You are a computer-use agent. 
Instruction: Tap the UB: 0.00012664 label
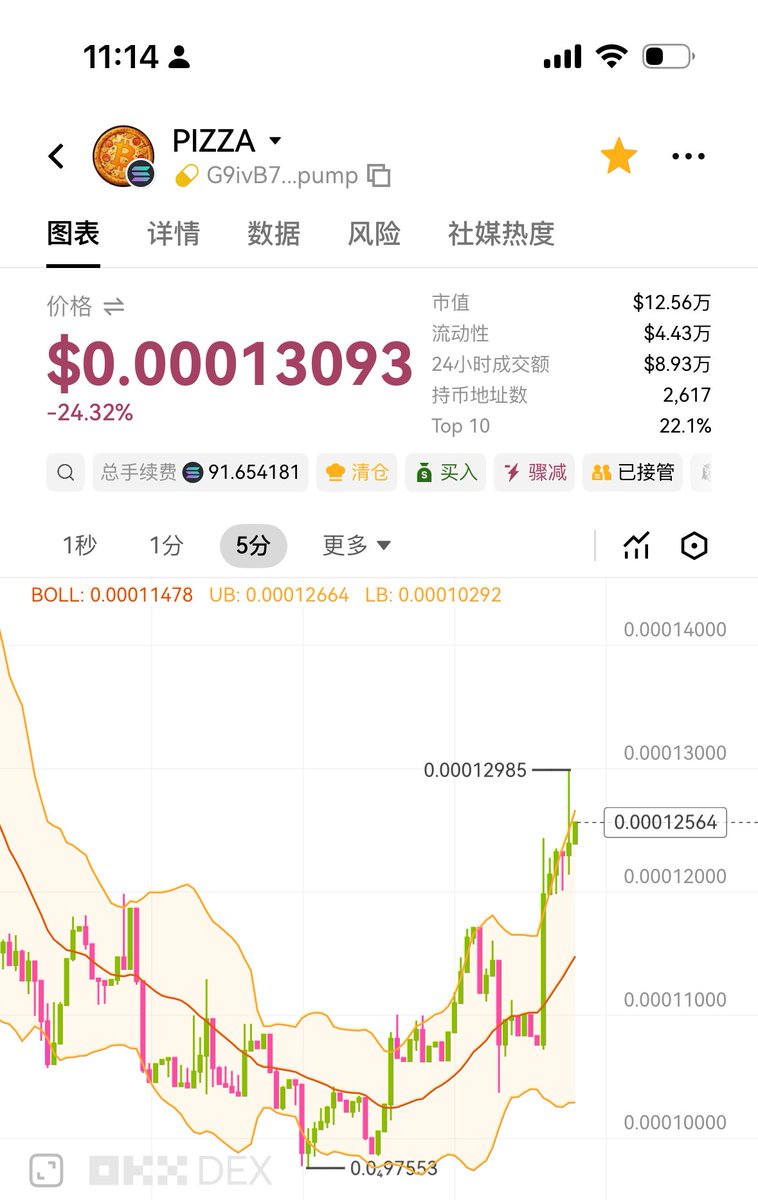[279, 595]
